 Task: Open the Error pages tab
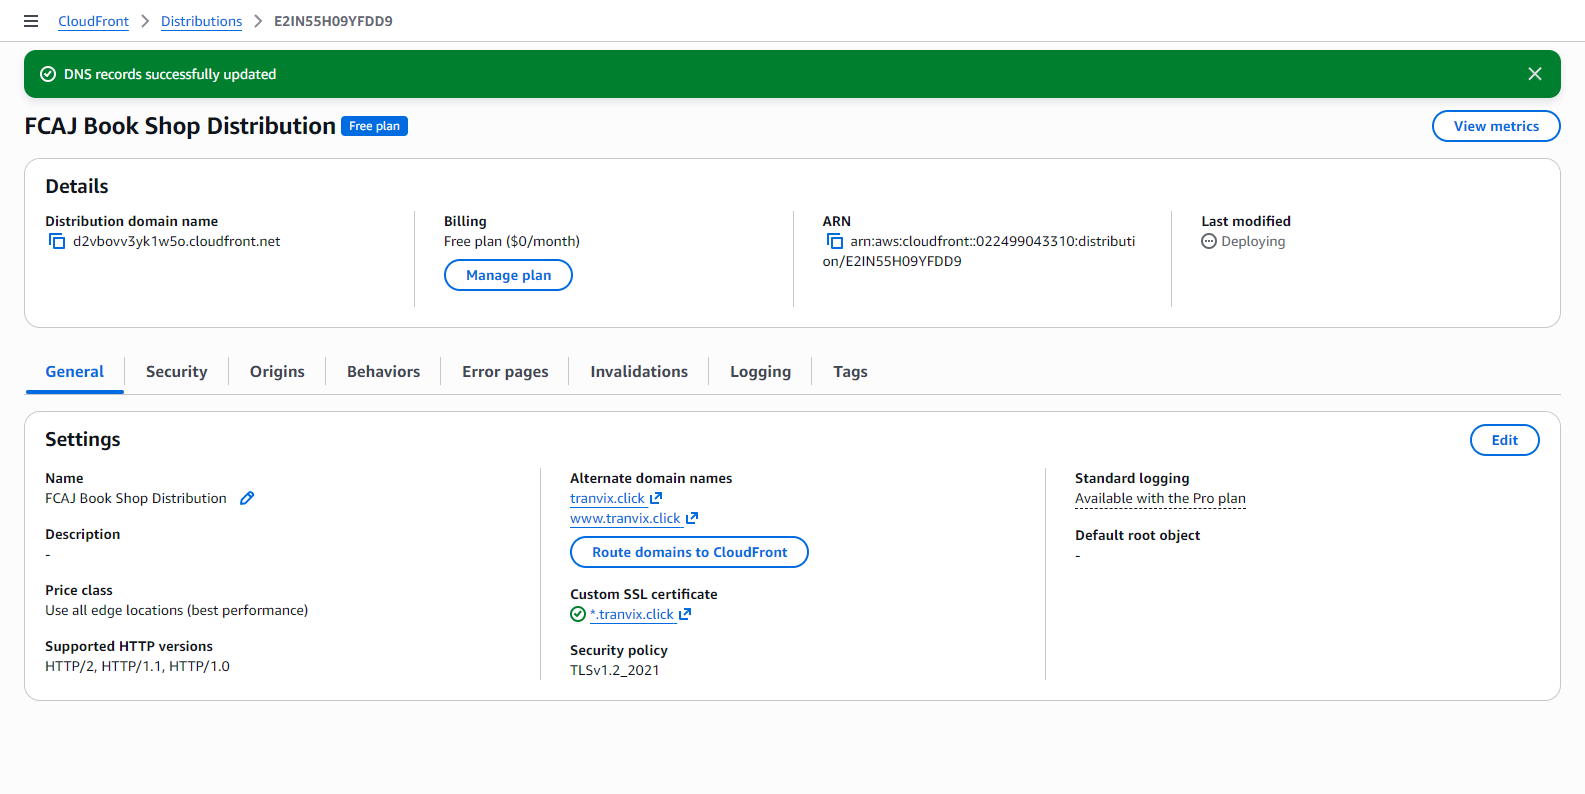coord(505,372)
